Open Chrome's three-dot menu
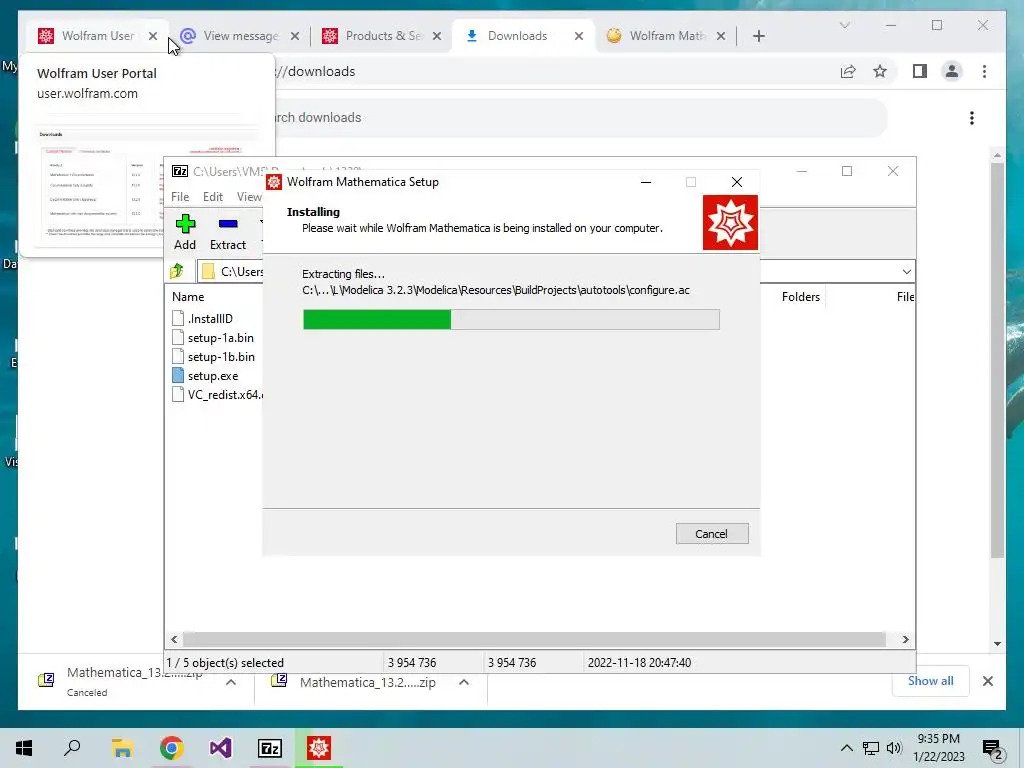The image size is (1024, 768). (984, 71)
